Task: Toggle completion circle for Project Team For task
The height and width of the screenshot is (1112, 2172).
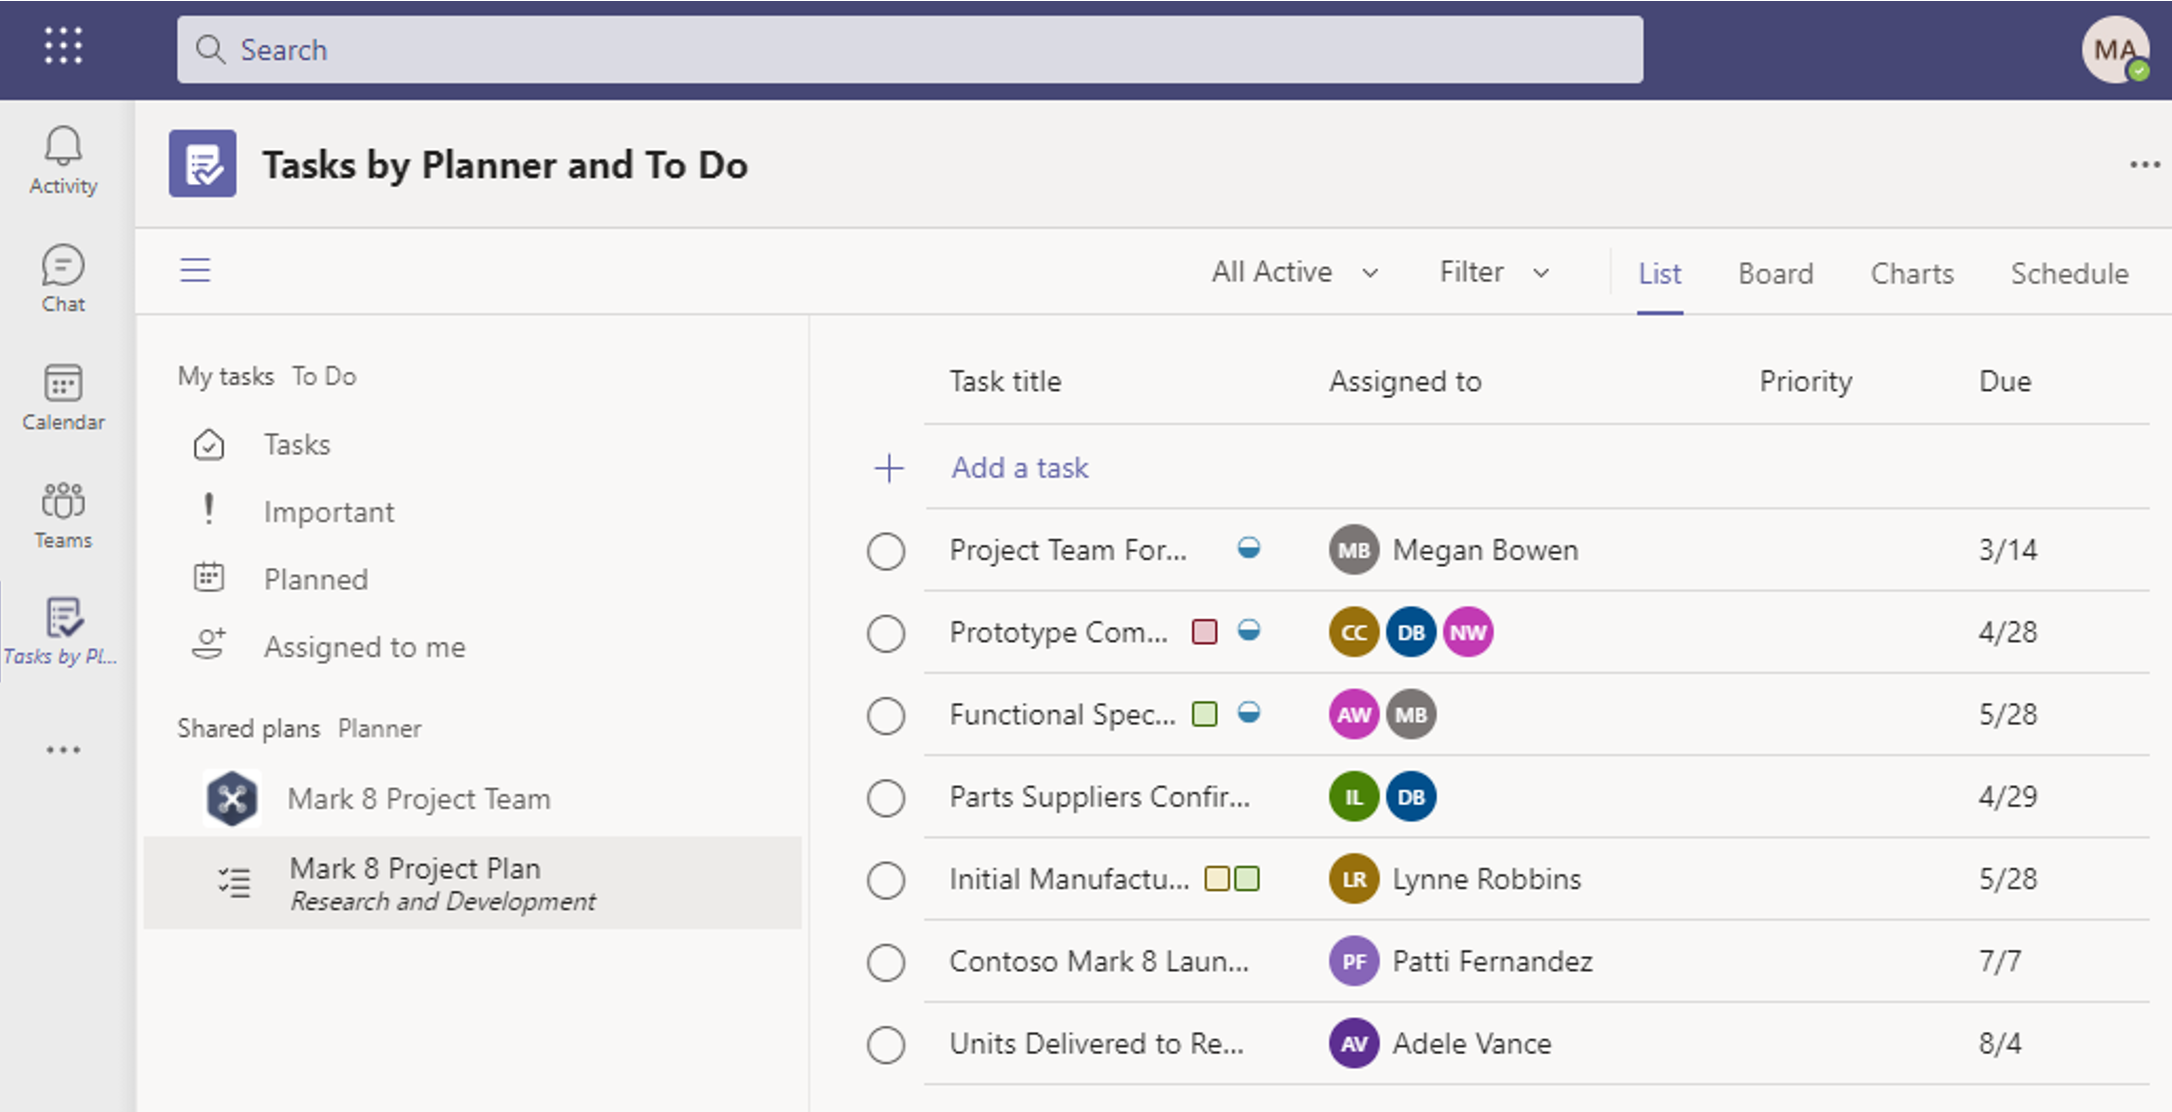Action: click(x=888, y=550)
